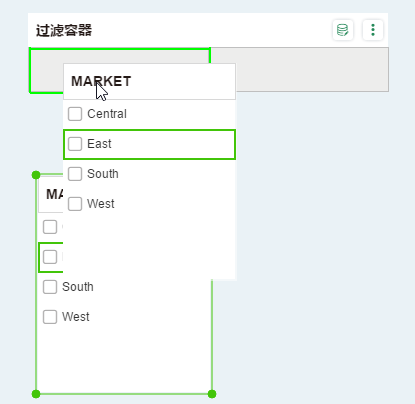
Task: Check the South checkbox in dragged MARKET list
Action: point(75,174)
